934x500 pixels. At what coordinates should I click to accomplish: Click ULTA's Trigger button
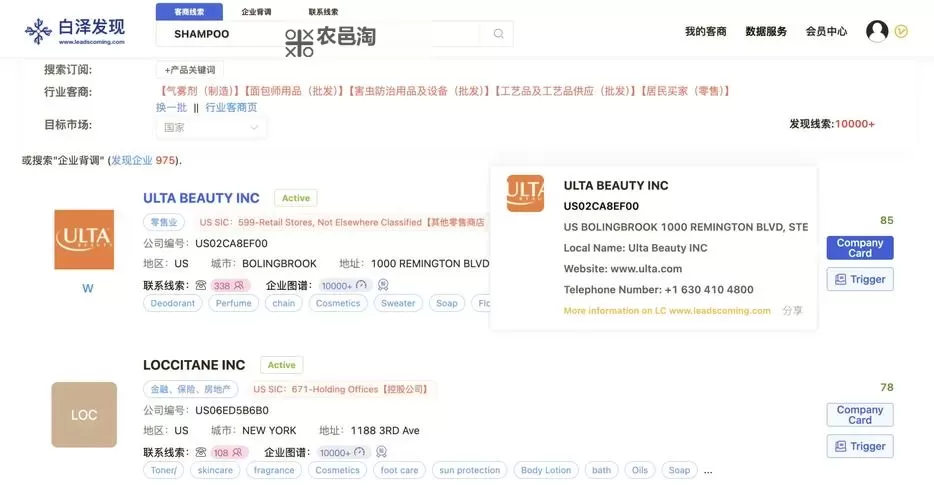(860, 279)
